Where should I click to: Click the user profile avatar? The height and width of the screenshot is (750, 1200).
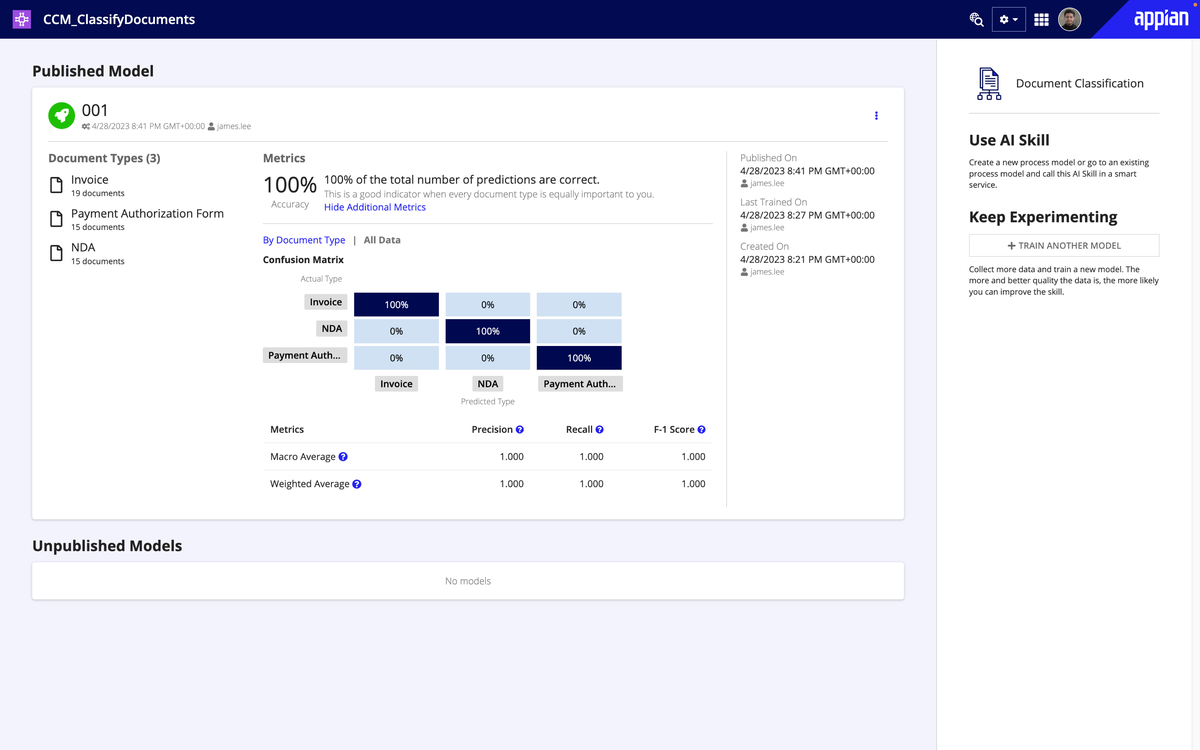[1069, 19]
